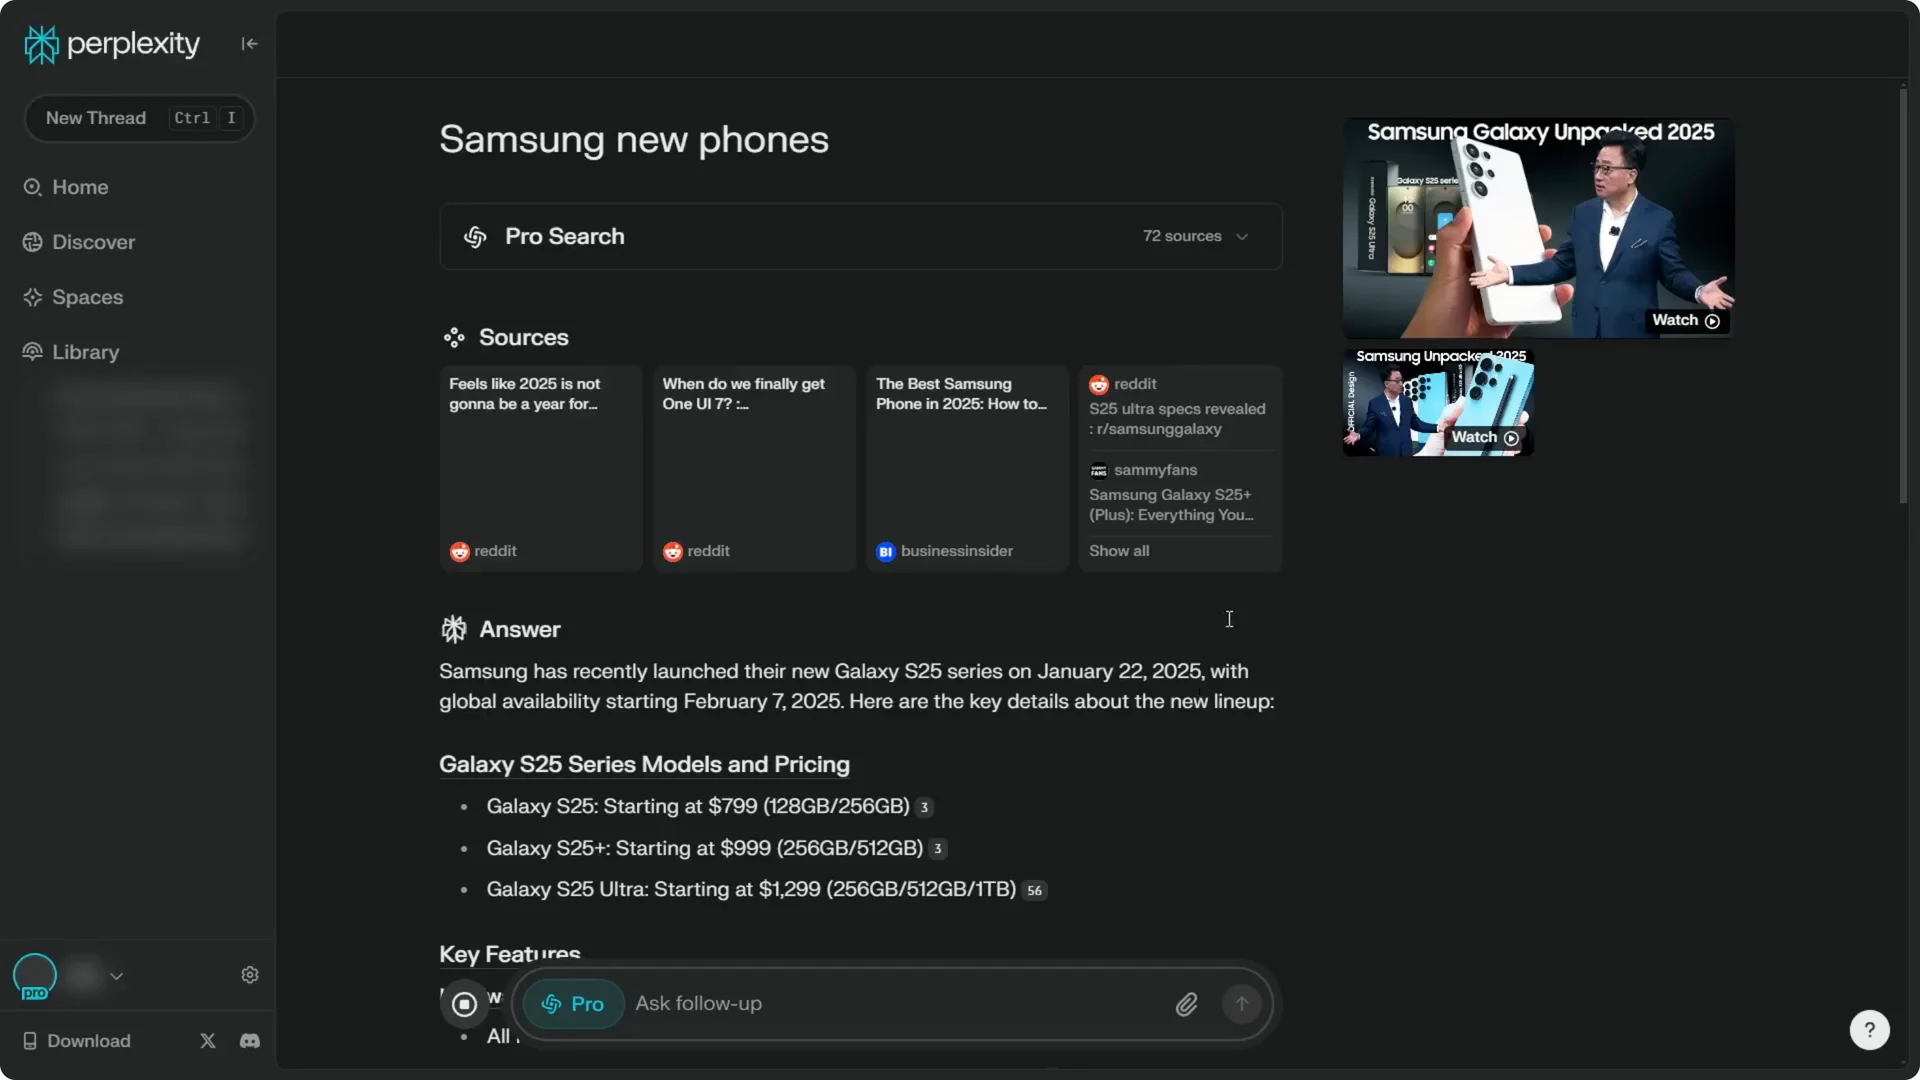
Task: Click in the Ask follow-up input field
Action: pyautogui.click(x=895, y=1004)
